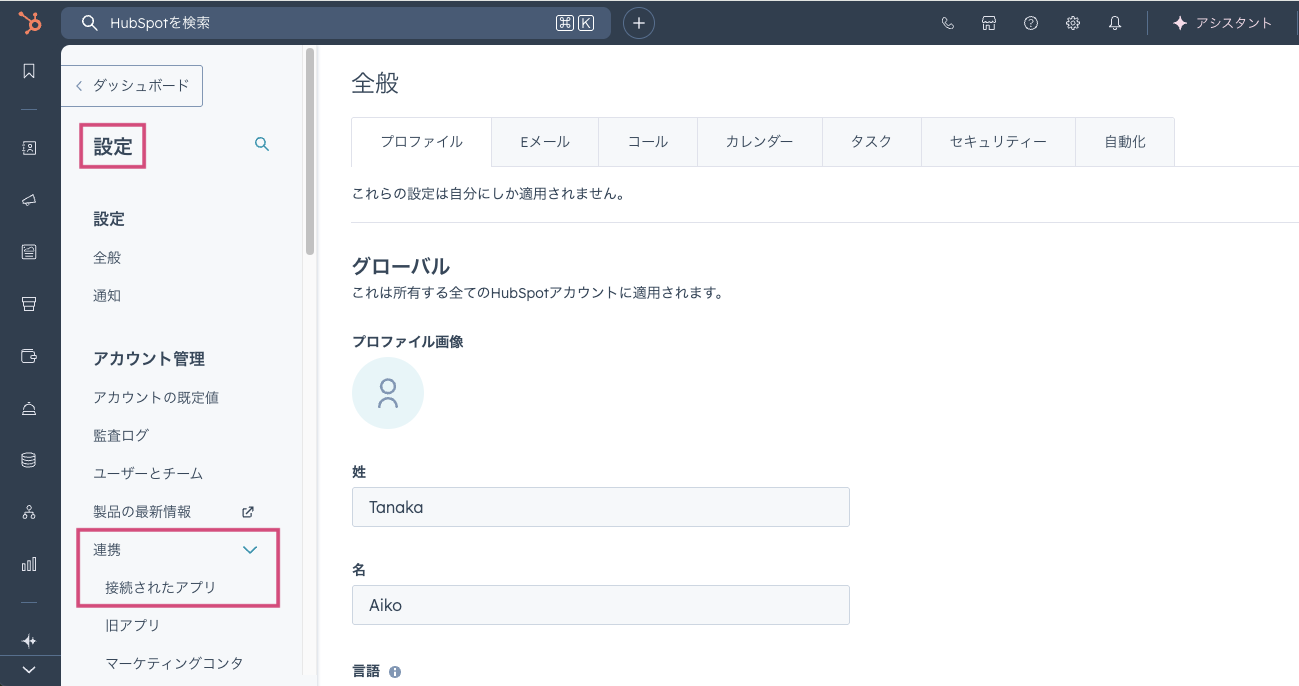
Task: Click the settings sidebar search magnifier icon
Action: (262, 144)
